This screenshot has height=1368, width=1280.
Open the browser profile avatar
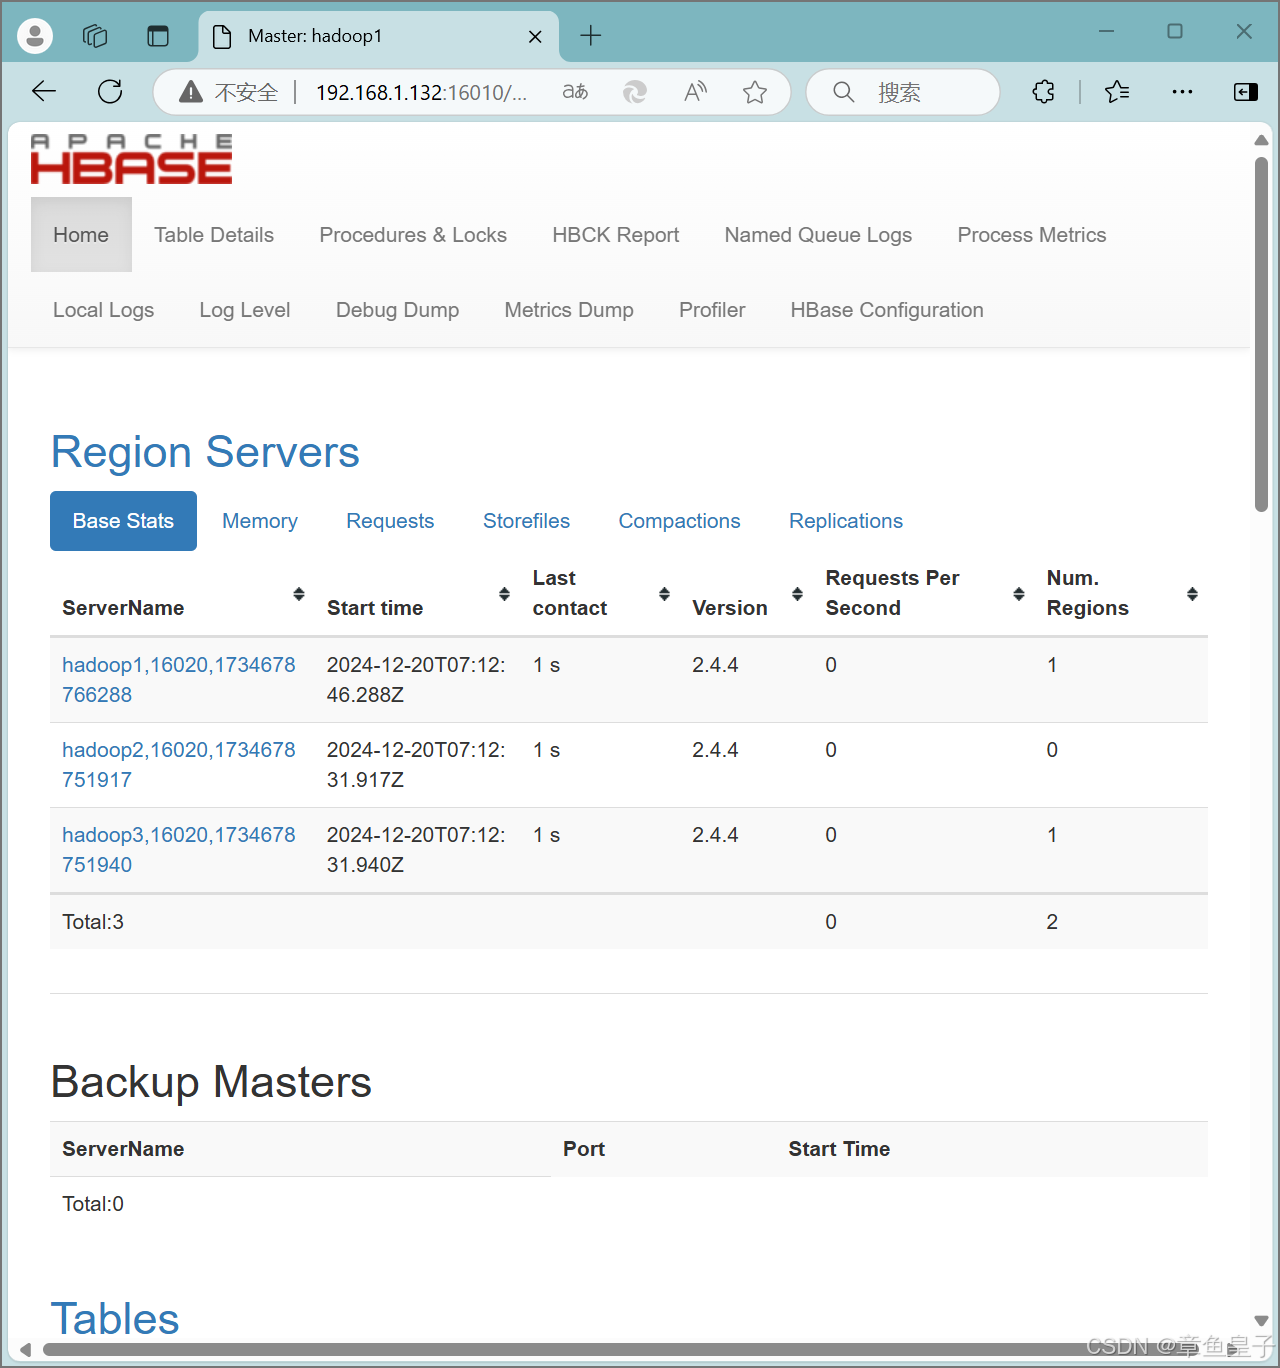pyautogui.click(x=35, y=36)
